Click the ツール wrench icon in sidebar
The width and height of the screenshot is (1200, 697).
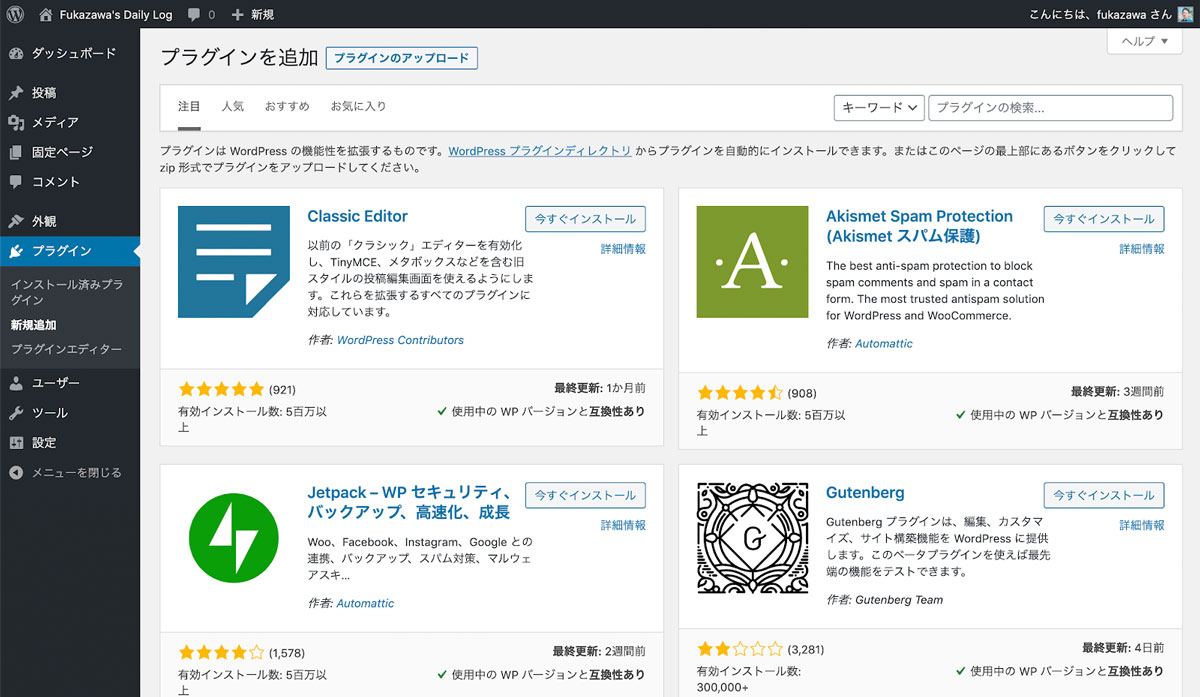coord(15,413)
